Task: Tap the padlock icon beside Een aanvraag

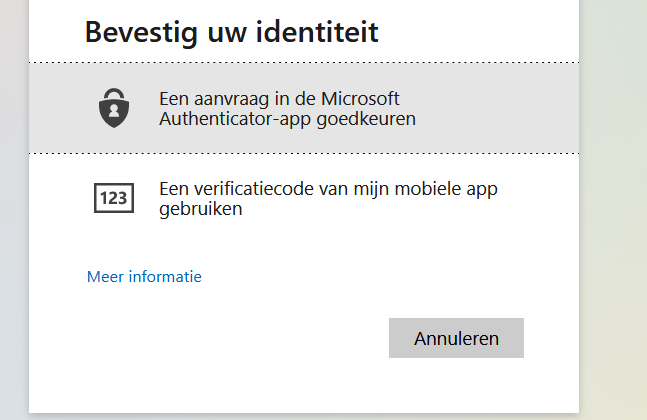Action: pos(114,107)
